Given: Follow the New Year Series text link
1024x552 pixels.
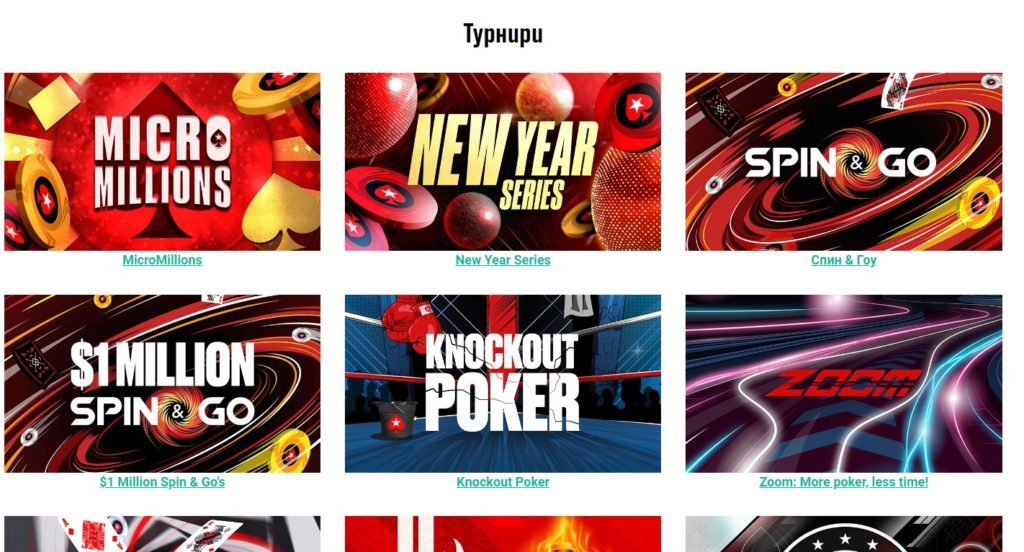Looking at the screenshot, I should [503, 260].
